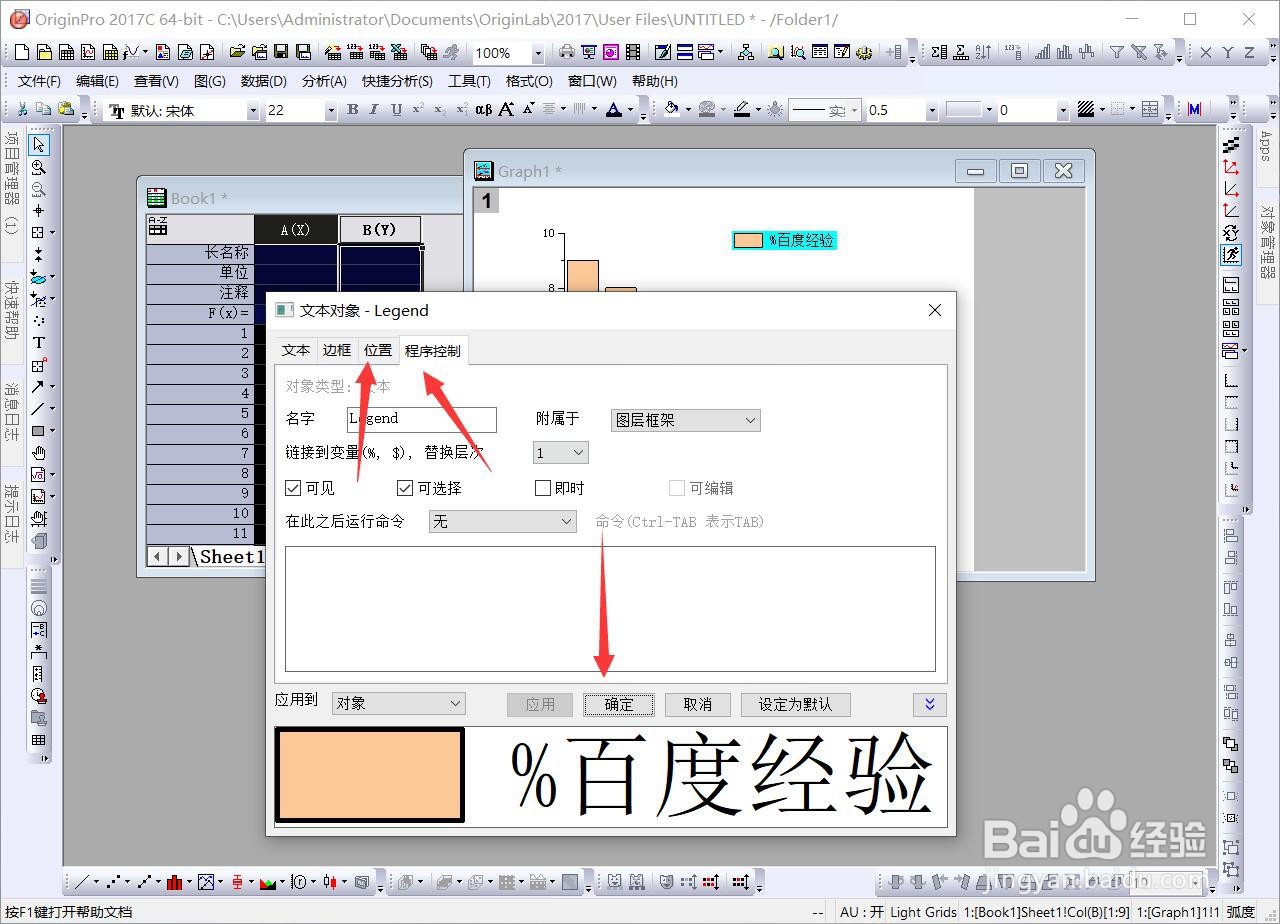The width and height of the screenshot is (1280, 924).
Task: Select the Text tool
Action: click(x=38, y=343)
